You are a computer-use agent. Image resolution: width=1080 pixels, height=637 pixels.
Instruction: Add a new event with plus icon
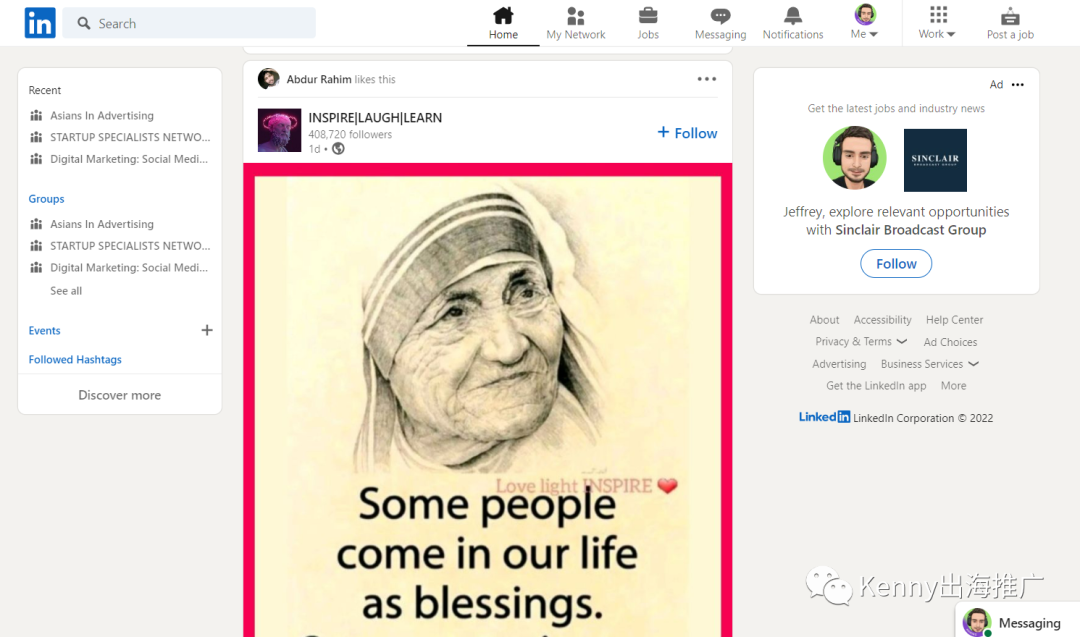[207, 331]
